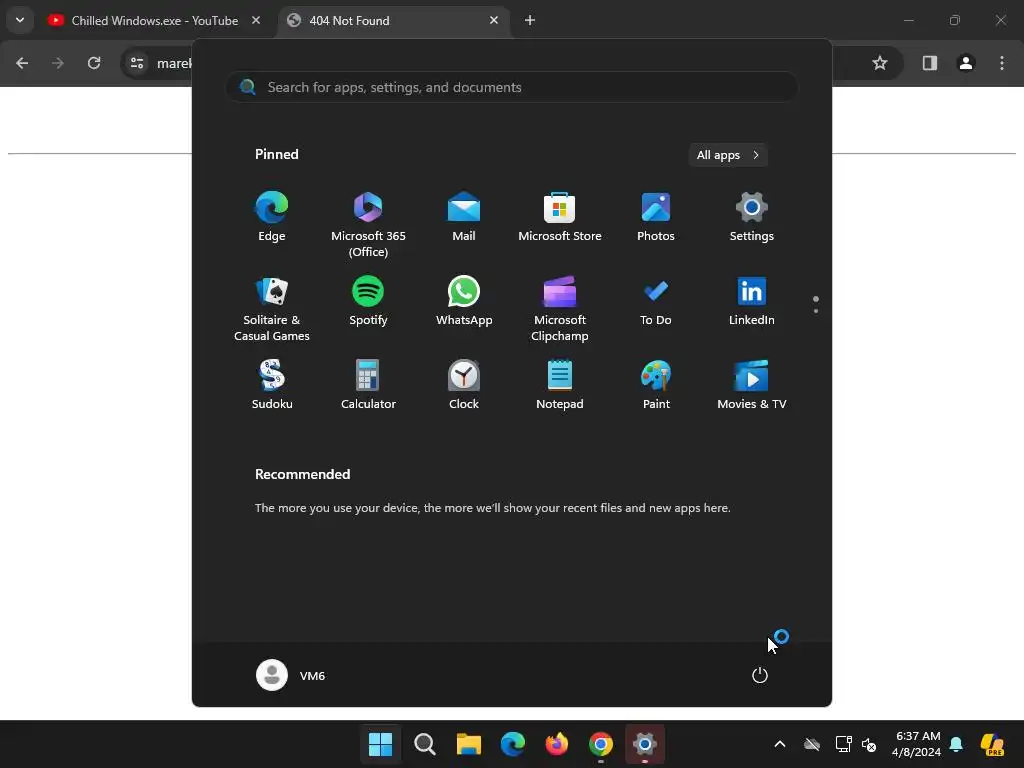Launch Solitaire & Casual Games
This screenshot has height=768, width=1024.
[272, 309]
